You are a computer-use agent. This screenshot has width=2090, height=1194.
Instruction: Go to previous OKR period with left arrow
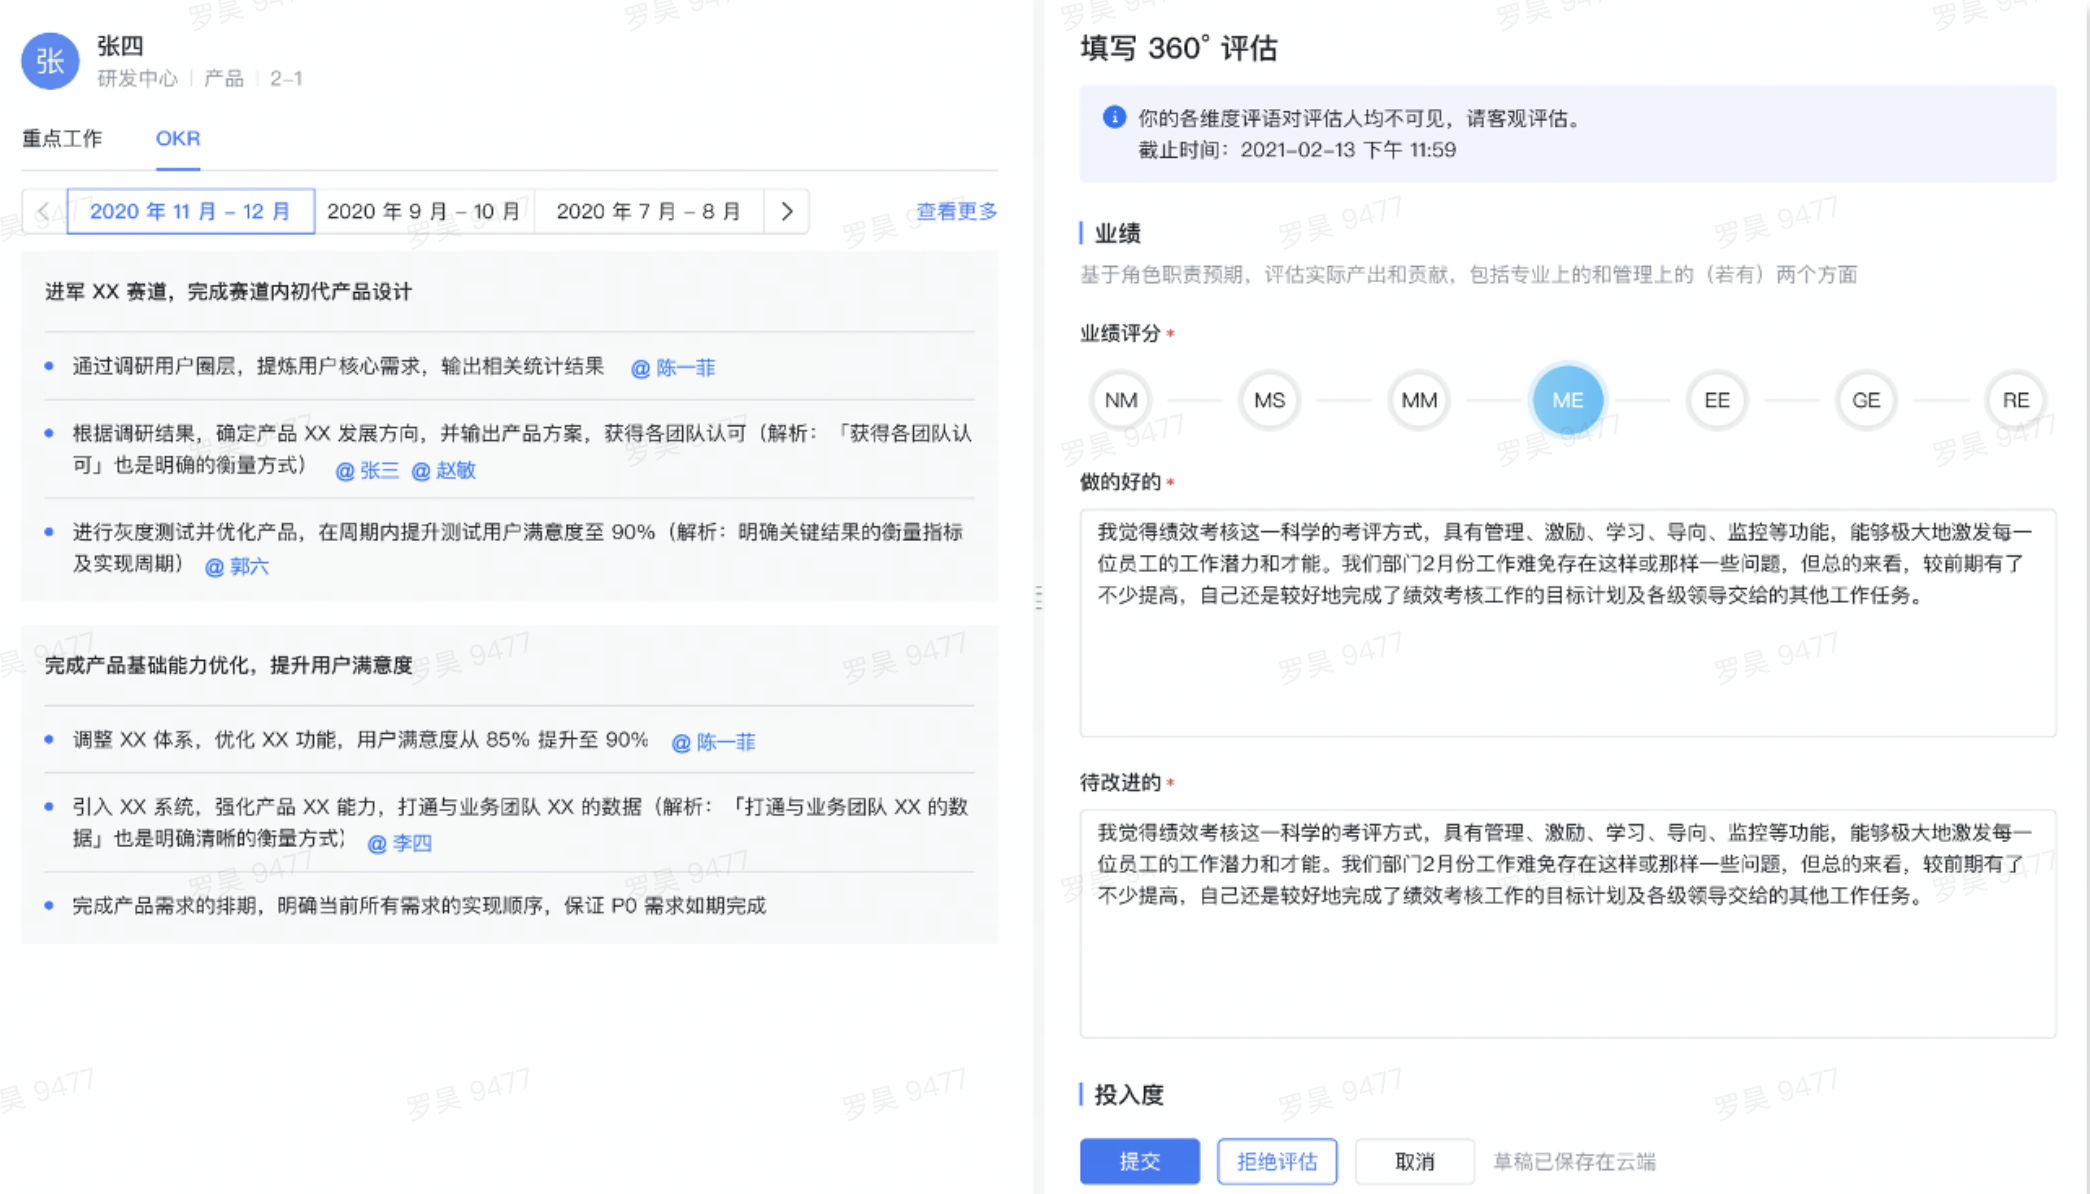click(44, 211)
